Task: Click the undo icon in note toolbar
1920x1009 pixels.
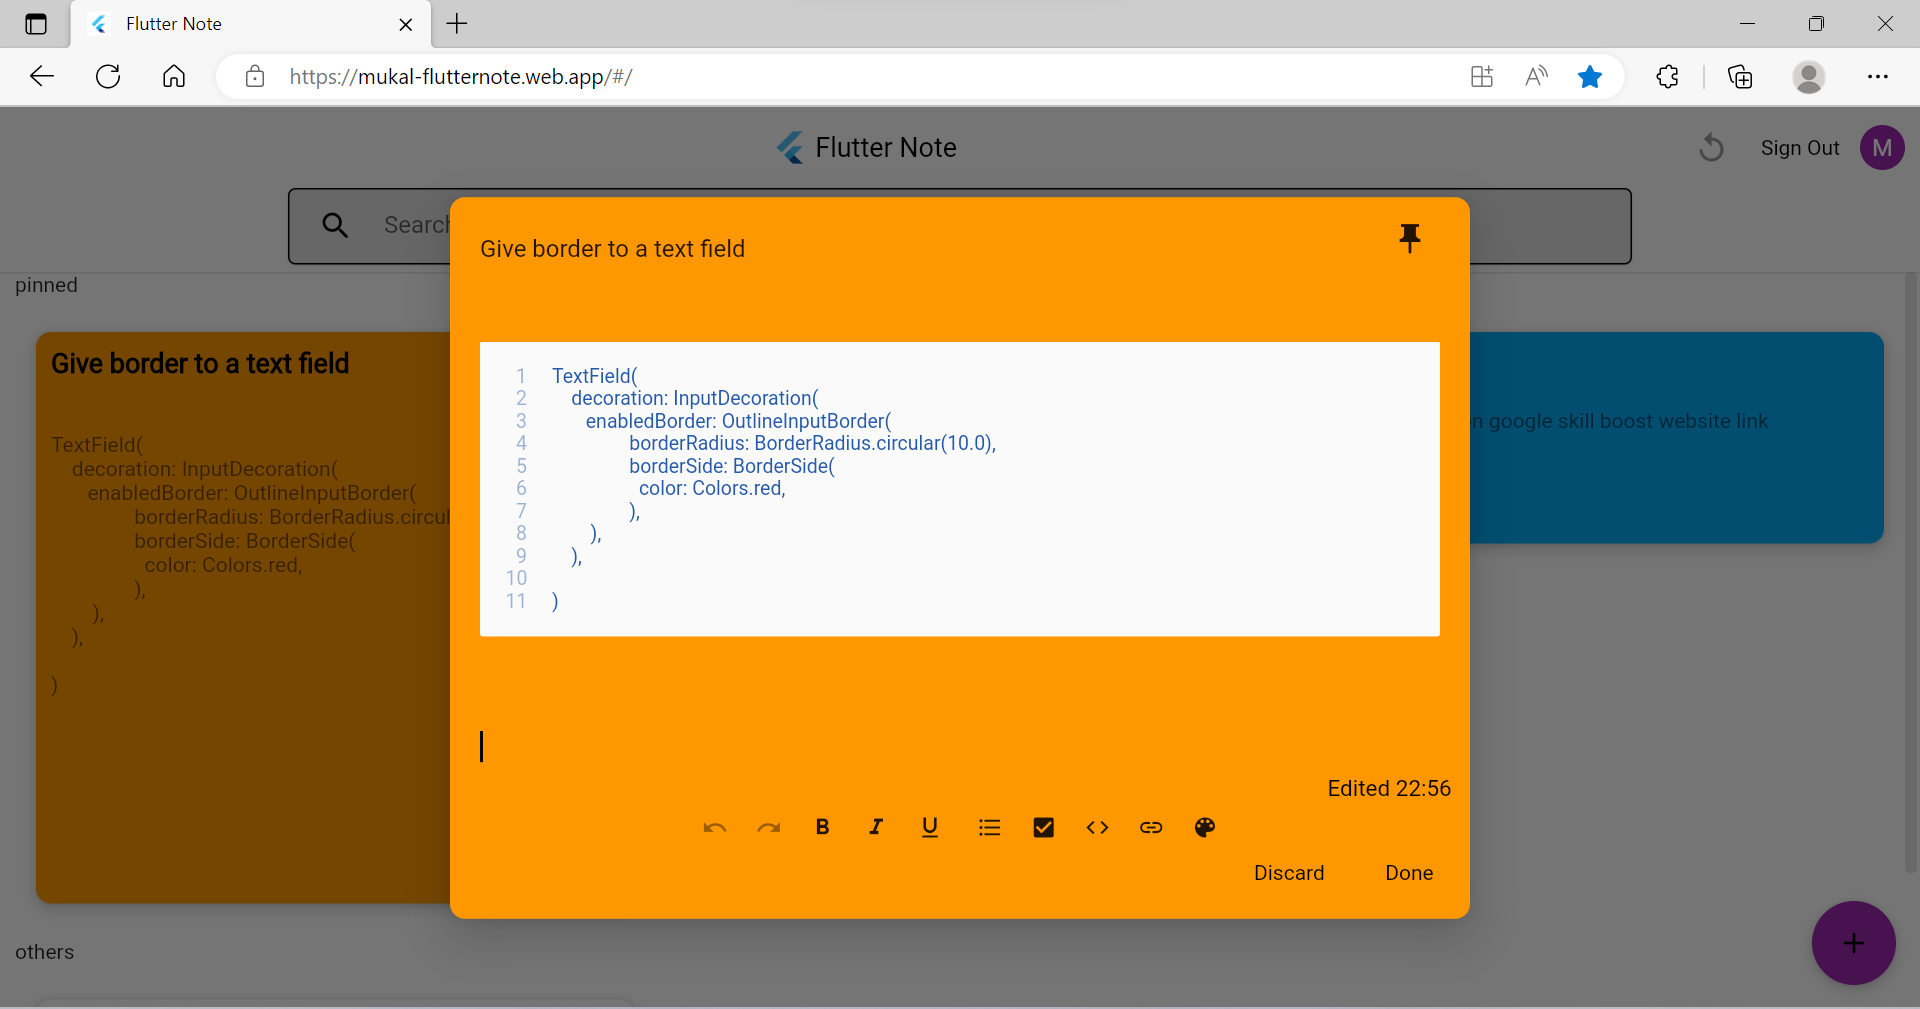Action: (714, 827)
